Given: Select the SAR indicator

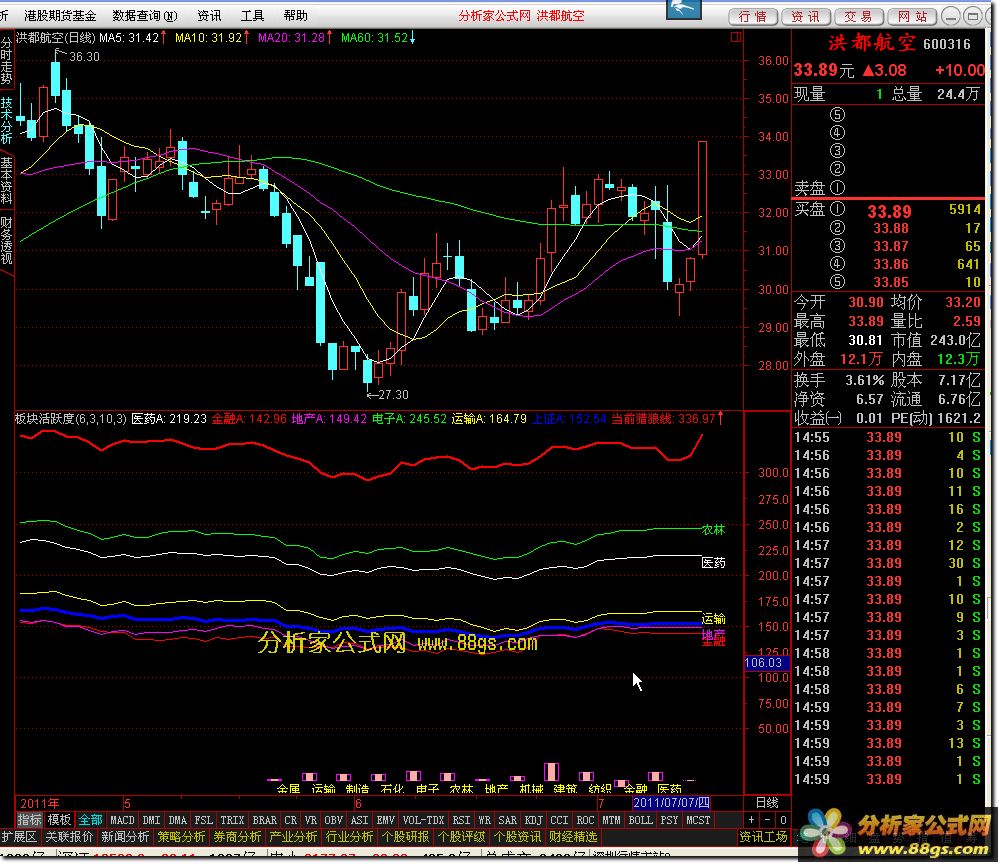Looking at the screenshot, I should [x=508, y=820].
